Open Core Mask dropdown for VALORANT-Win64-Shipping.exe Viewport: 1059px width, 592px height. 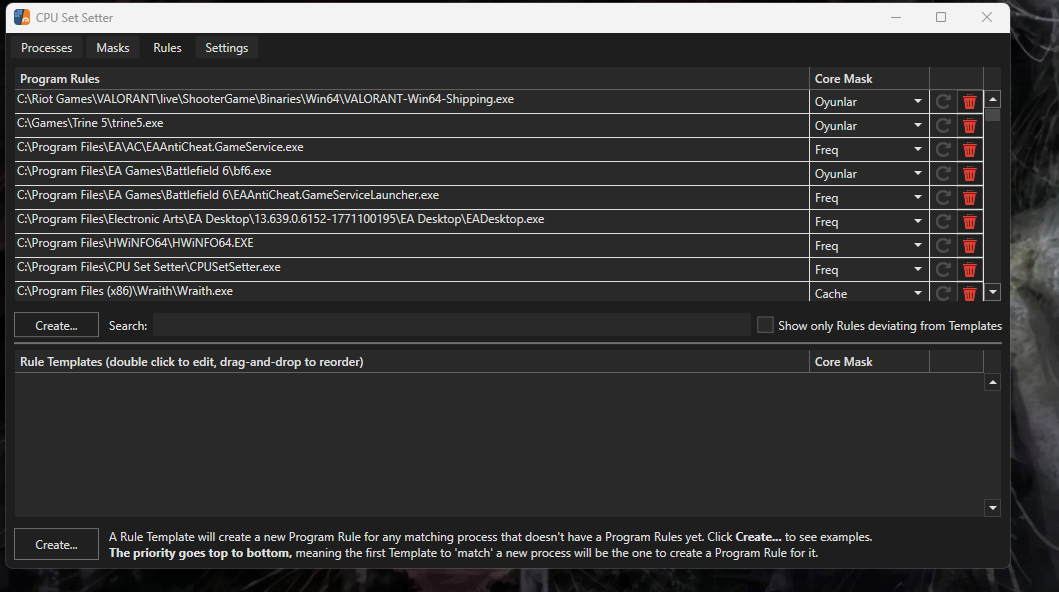(x=869, y=102)
